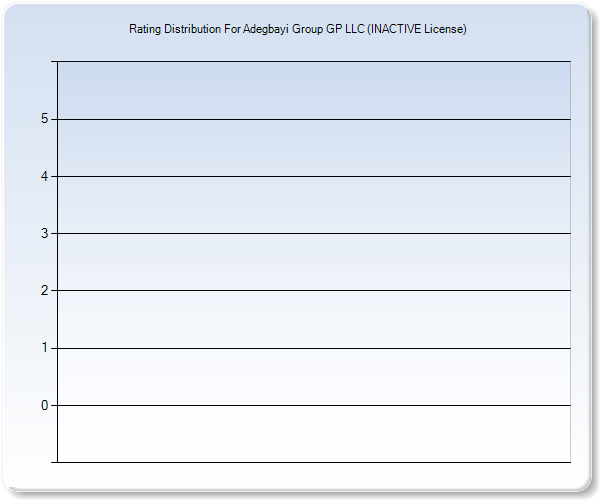Click the plot area below the 0 gridline
Screen dimensions: 600x500
(314, 434)
